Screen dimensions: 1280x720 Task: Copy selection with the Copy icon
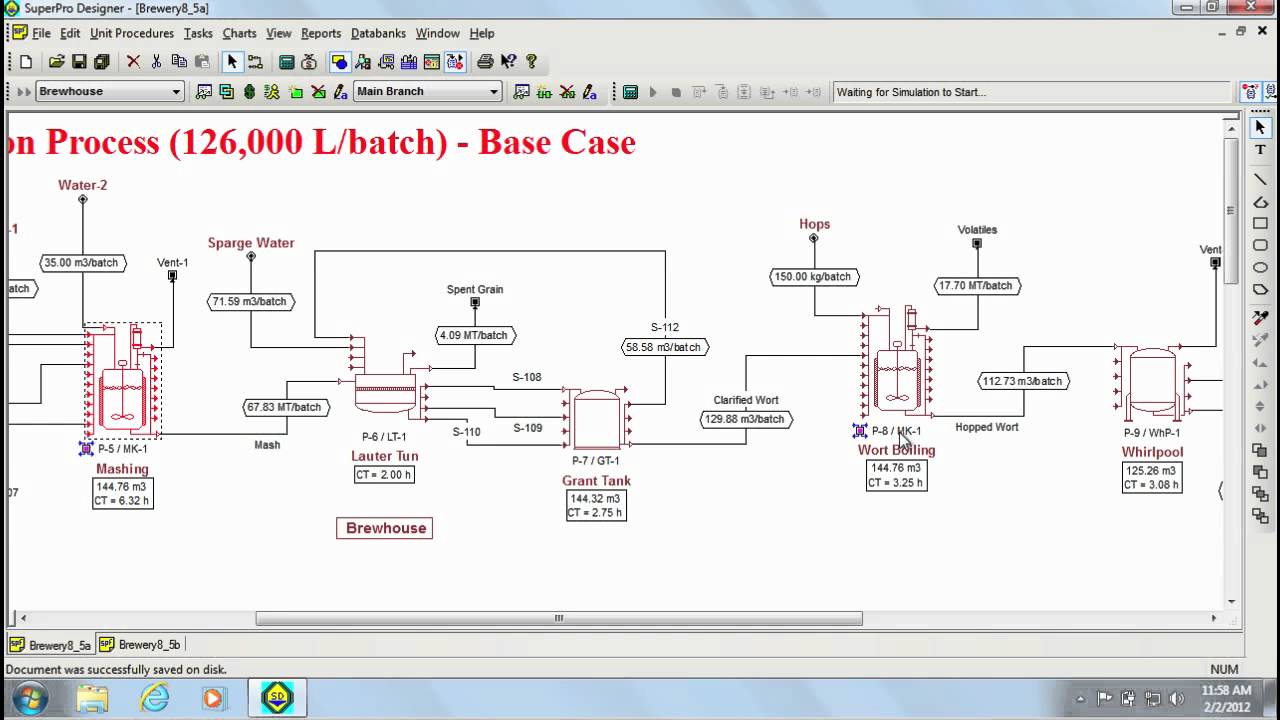(x=179, y=62)
